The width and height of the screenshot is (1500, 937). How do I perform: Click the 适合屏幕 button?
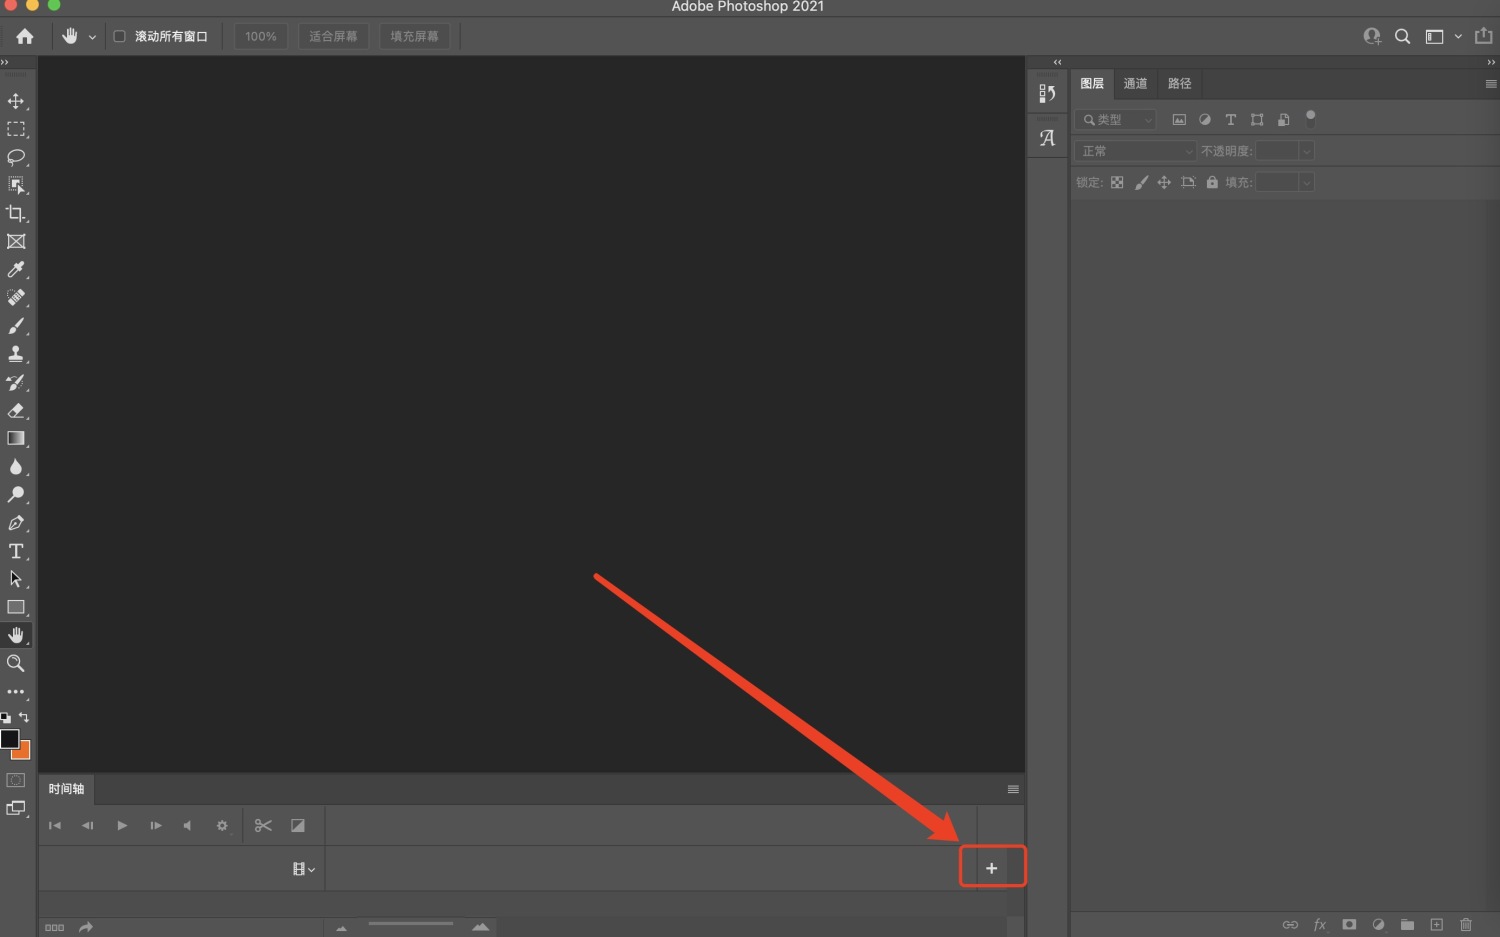pos(333,36)
